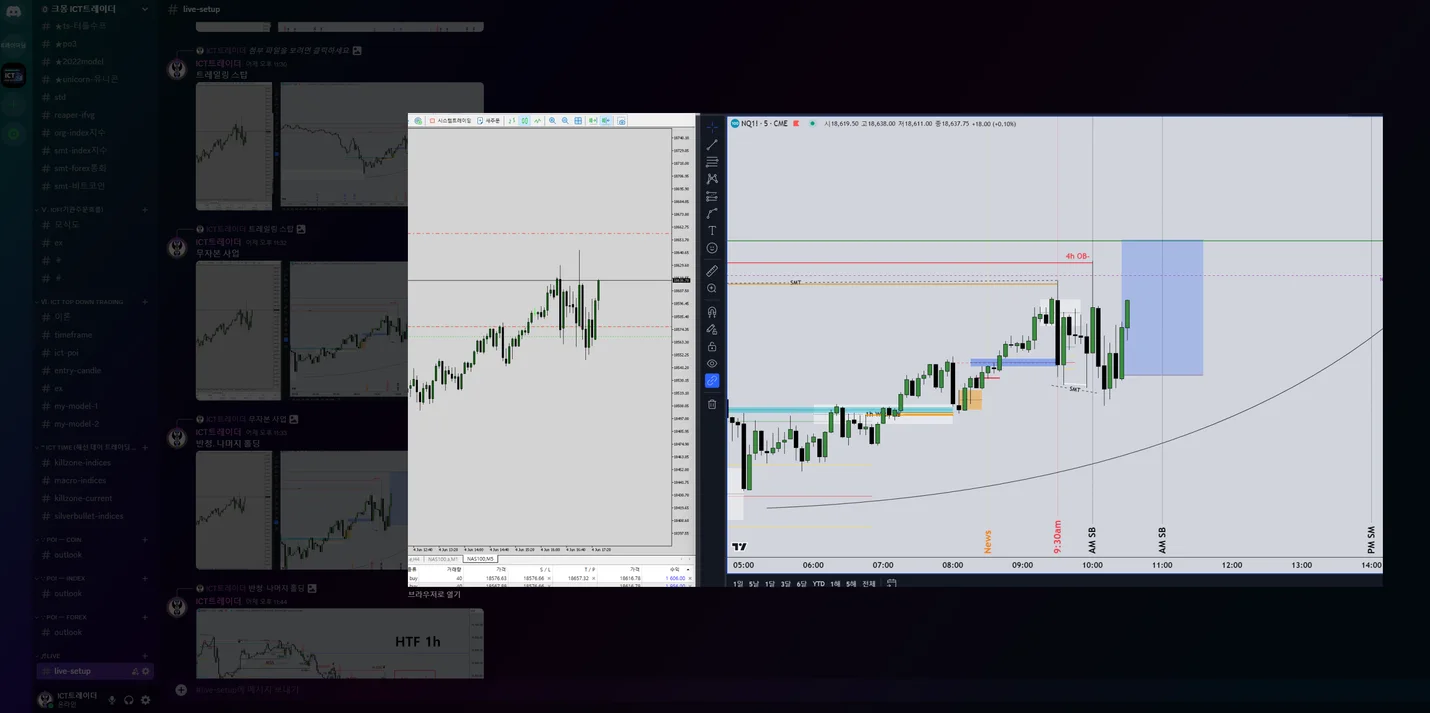This screenshot has width=1430, height=713.
Task: Select the text annotation tool
Action: pos(712,231)
